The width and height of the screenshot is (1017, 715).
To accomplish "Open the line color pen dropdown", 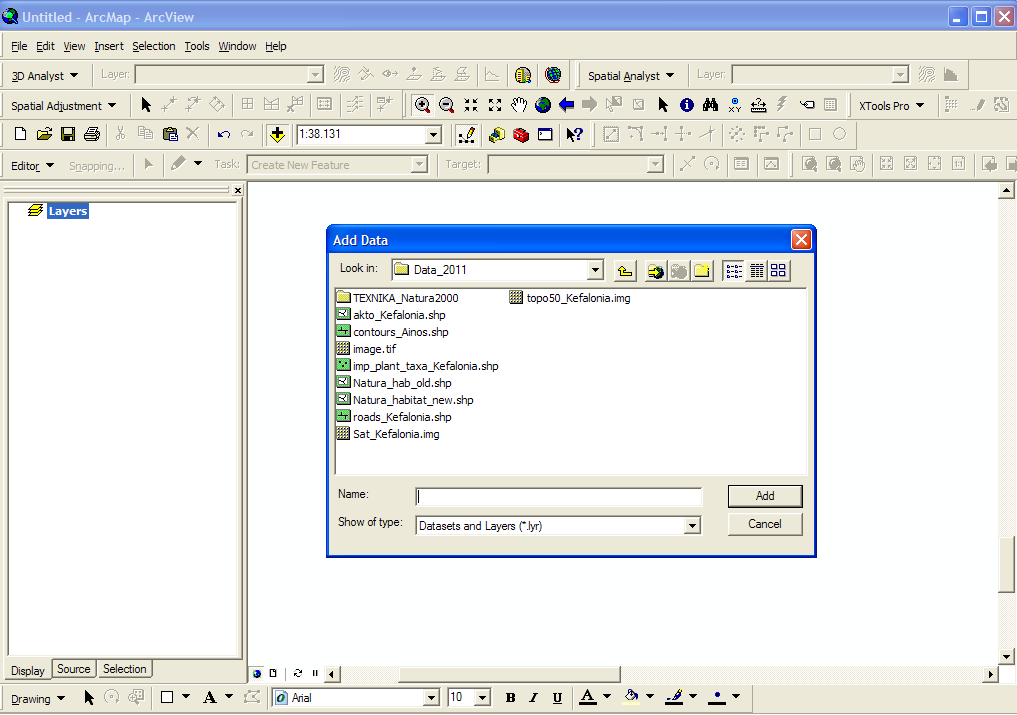I will coord(693,697).
